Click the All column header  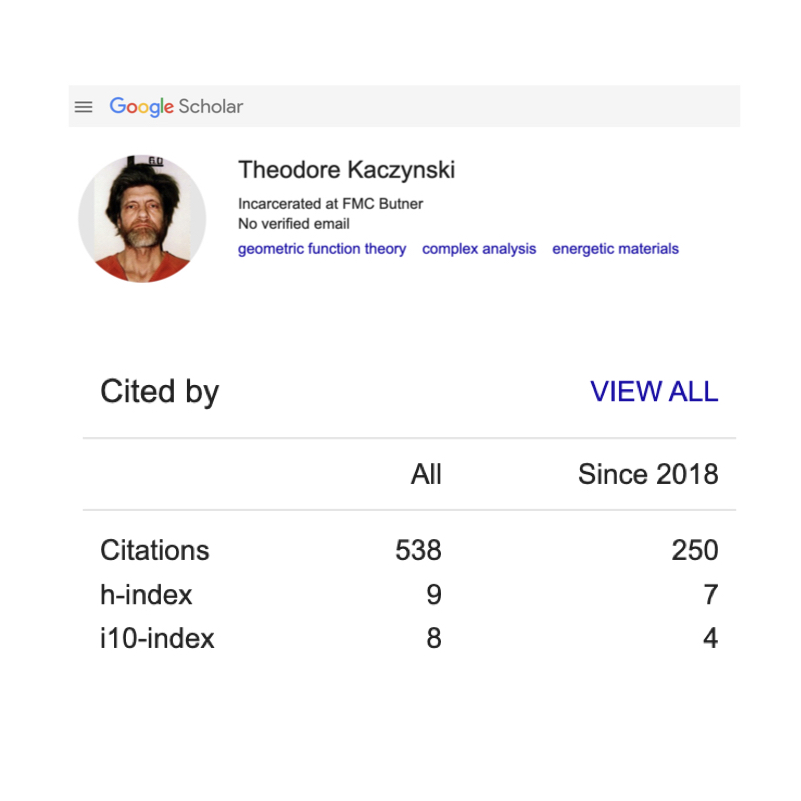coord(426,474)
